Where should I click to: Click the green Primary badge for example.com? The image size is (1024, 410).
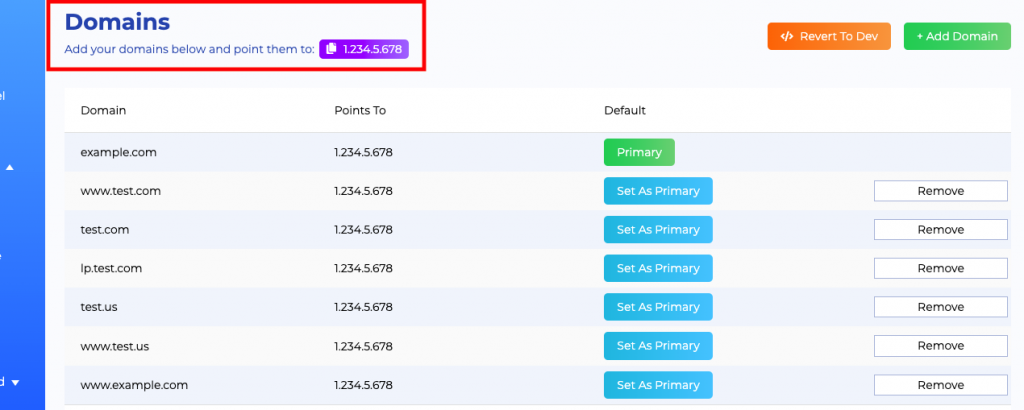(639, 152)
